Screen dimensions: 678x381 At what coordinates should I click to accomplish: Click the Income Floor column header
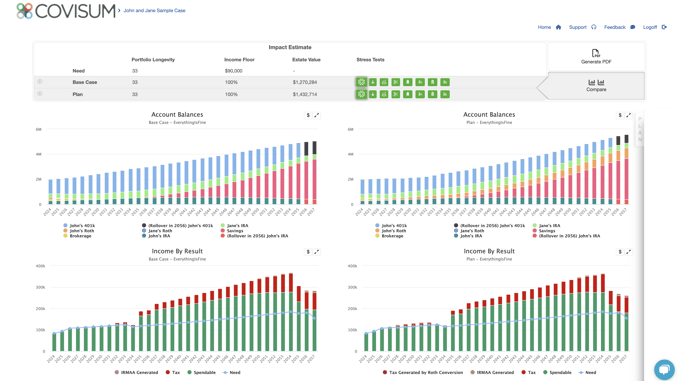[x=239, y=60]
